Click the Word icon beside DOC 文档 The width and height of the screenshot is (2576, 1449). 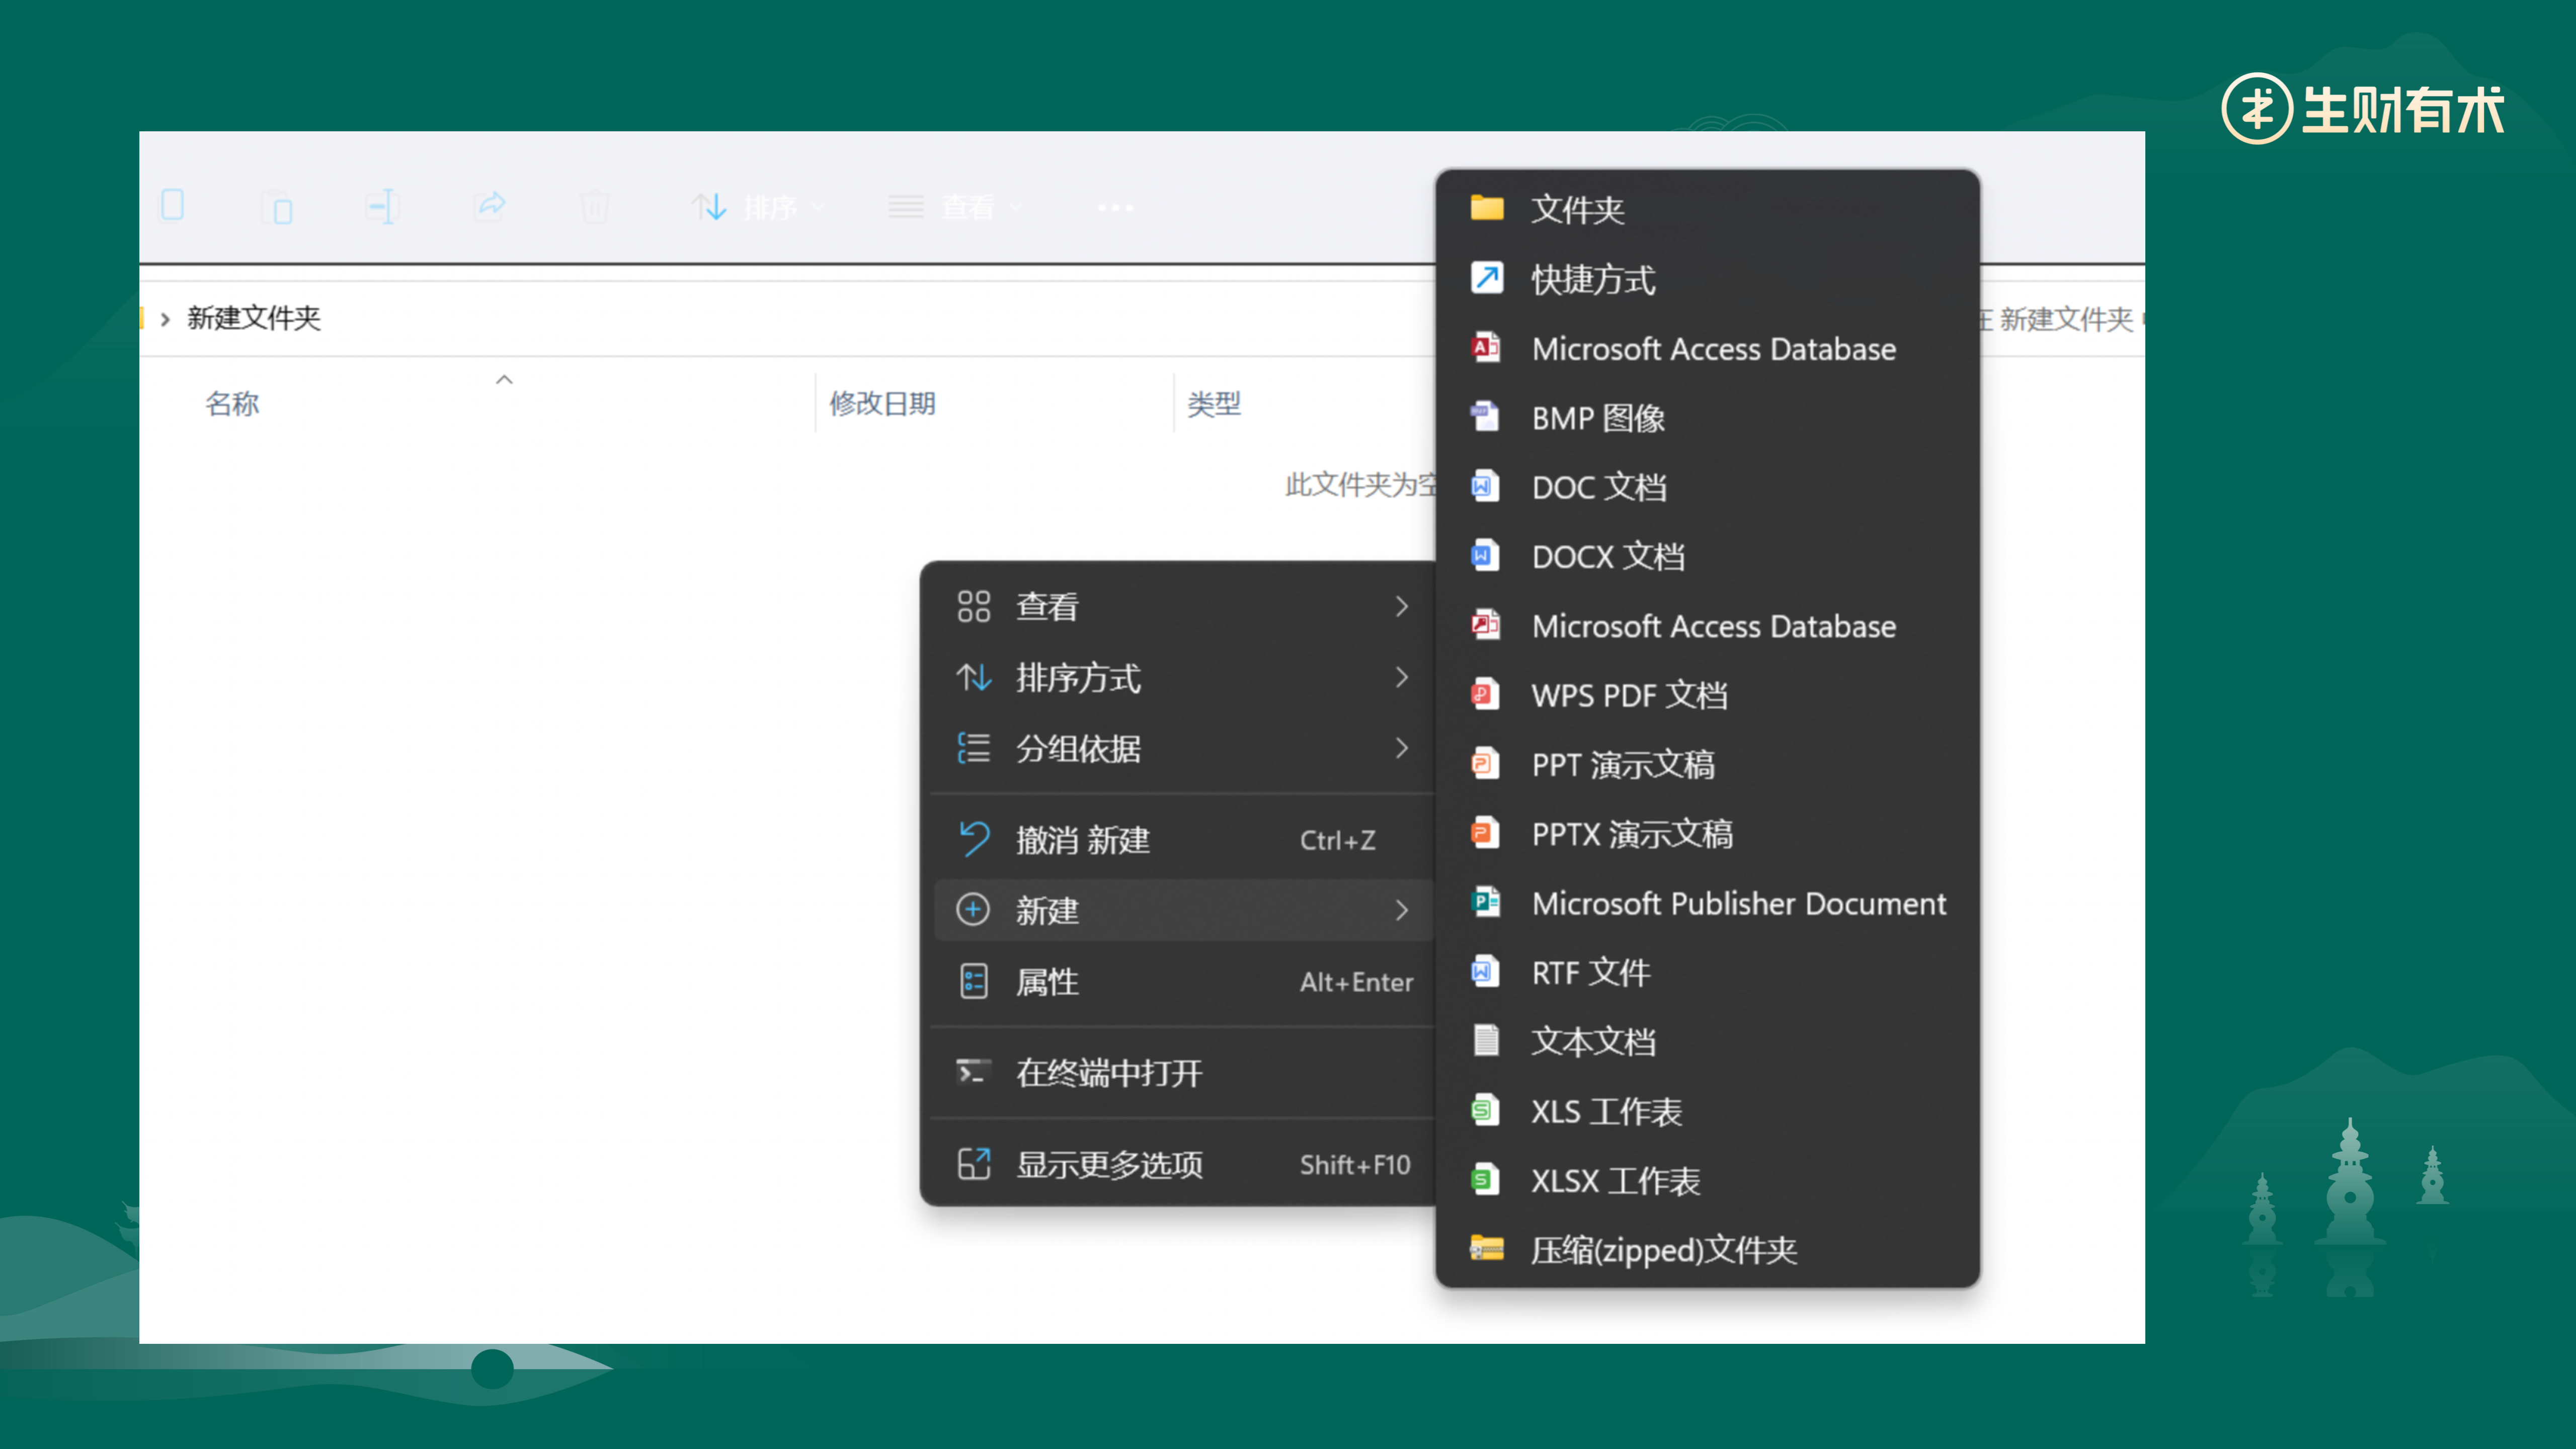click(1486, 485)
